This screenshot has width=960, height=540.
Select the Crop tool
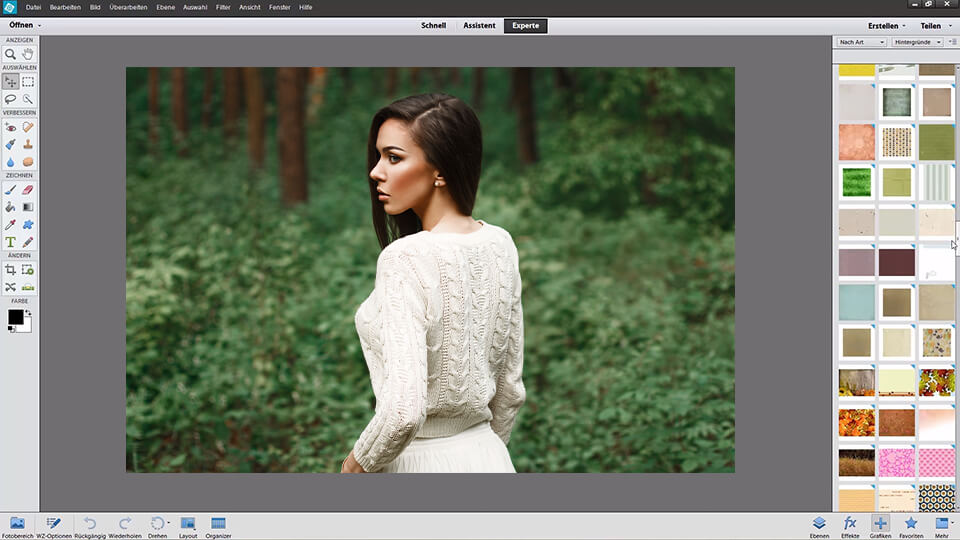point(10,269)
